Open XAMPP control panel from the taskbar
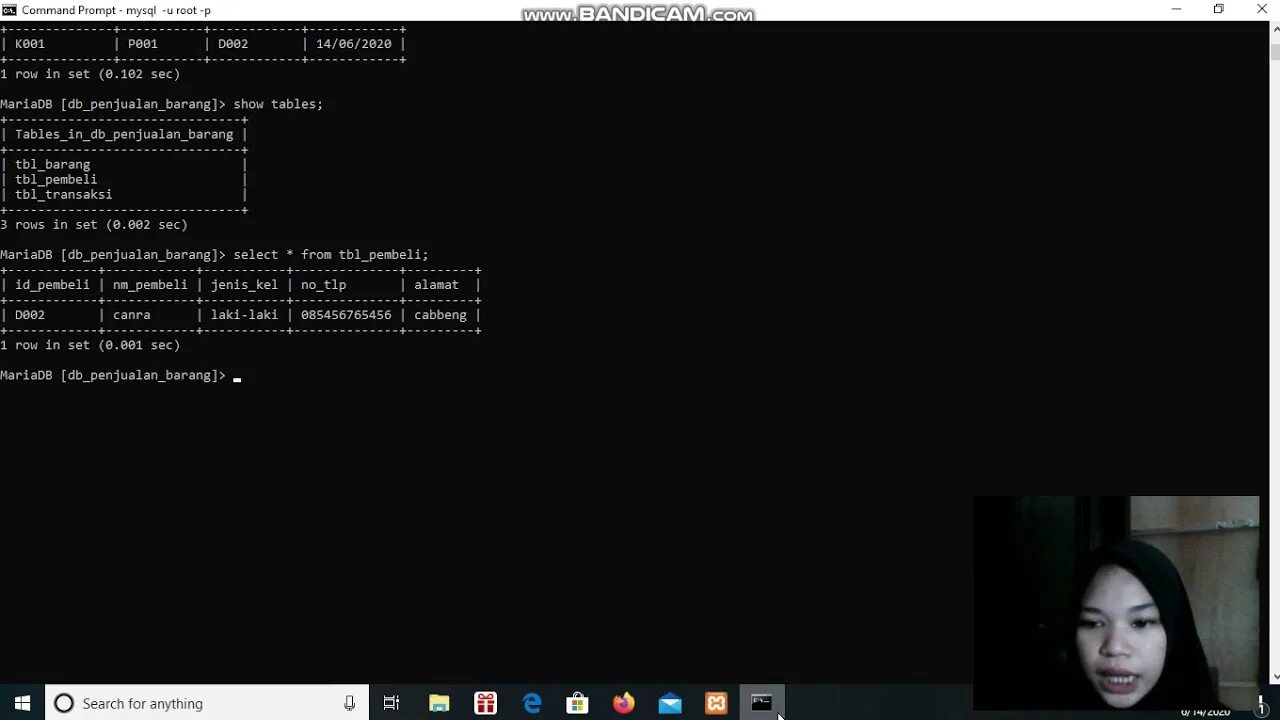Viewport: 1280px width, 720px height. click(x=716, y=703)
